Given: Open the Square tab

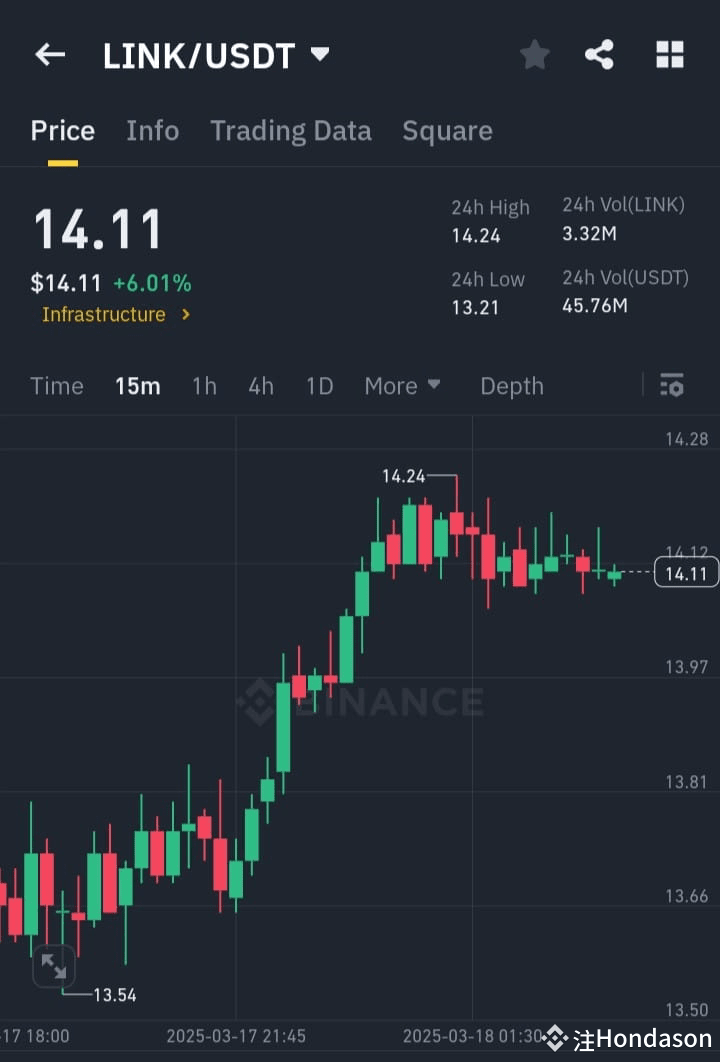Looking at the screenshot, I should [x=447, y=130].
